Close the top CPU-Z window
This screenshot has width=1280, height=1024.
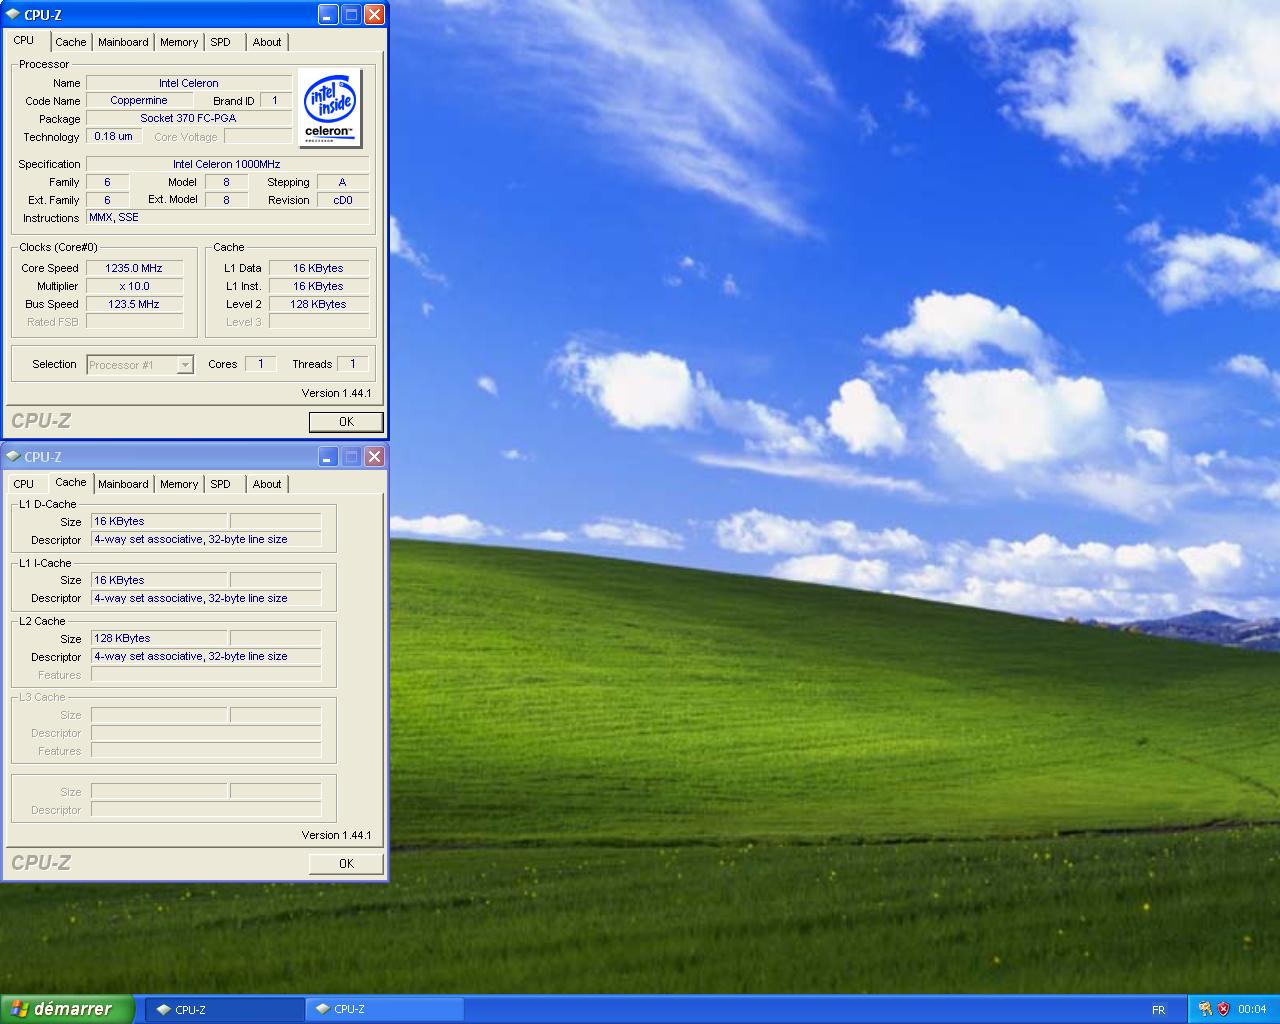pos(374,14)
